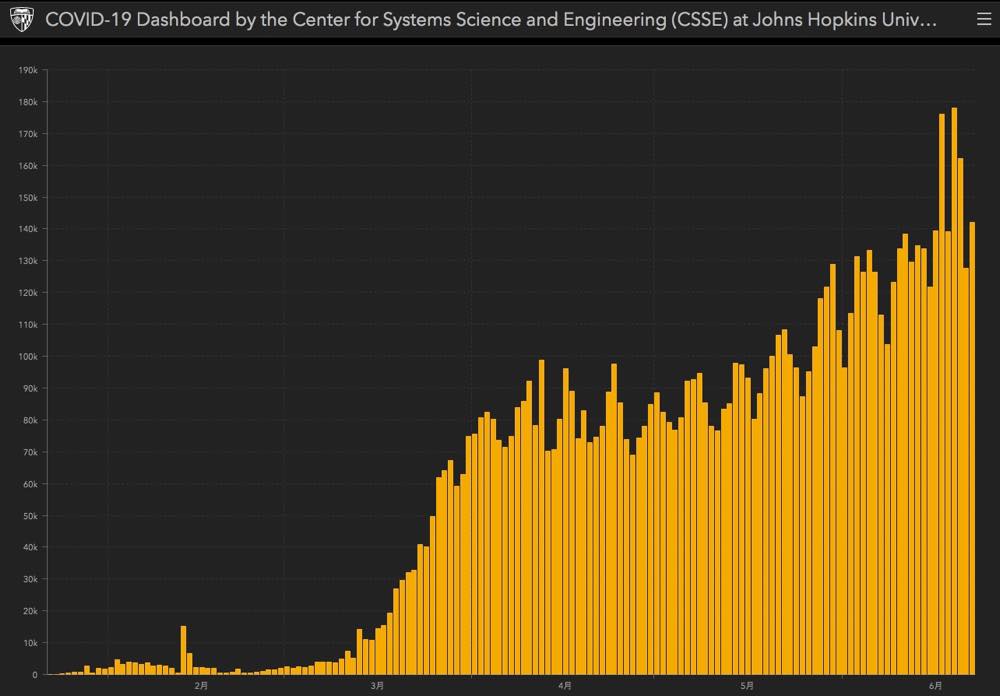This screenshot has width=1000, height=696.
Task: Select the last bar at about 142k
Action: [x=973, y=448]
